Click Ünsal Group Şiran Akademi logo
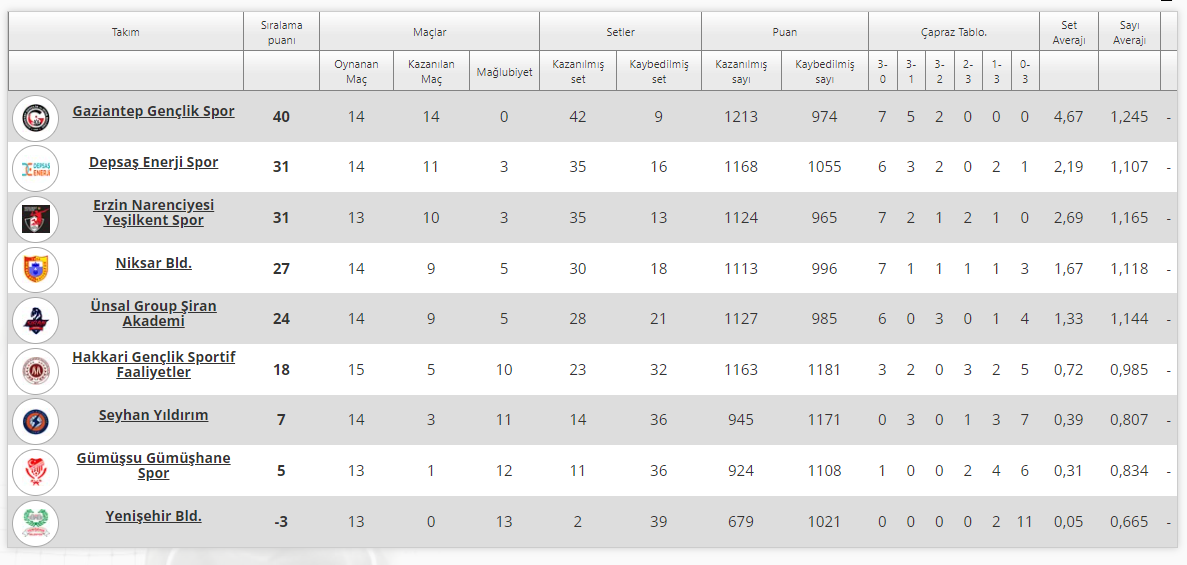 coord(35,320)
